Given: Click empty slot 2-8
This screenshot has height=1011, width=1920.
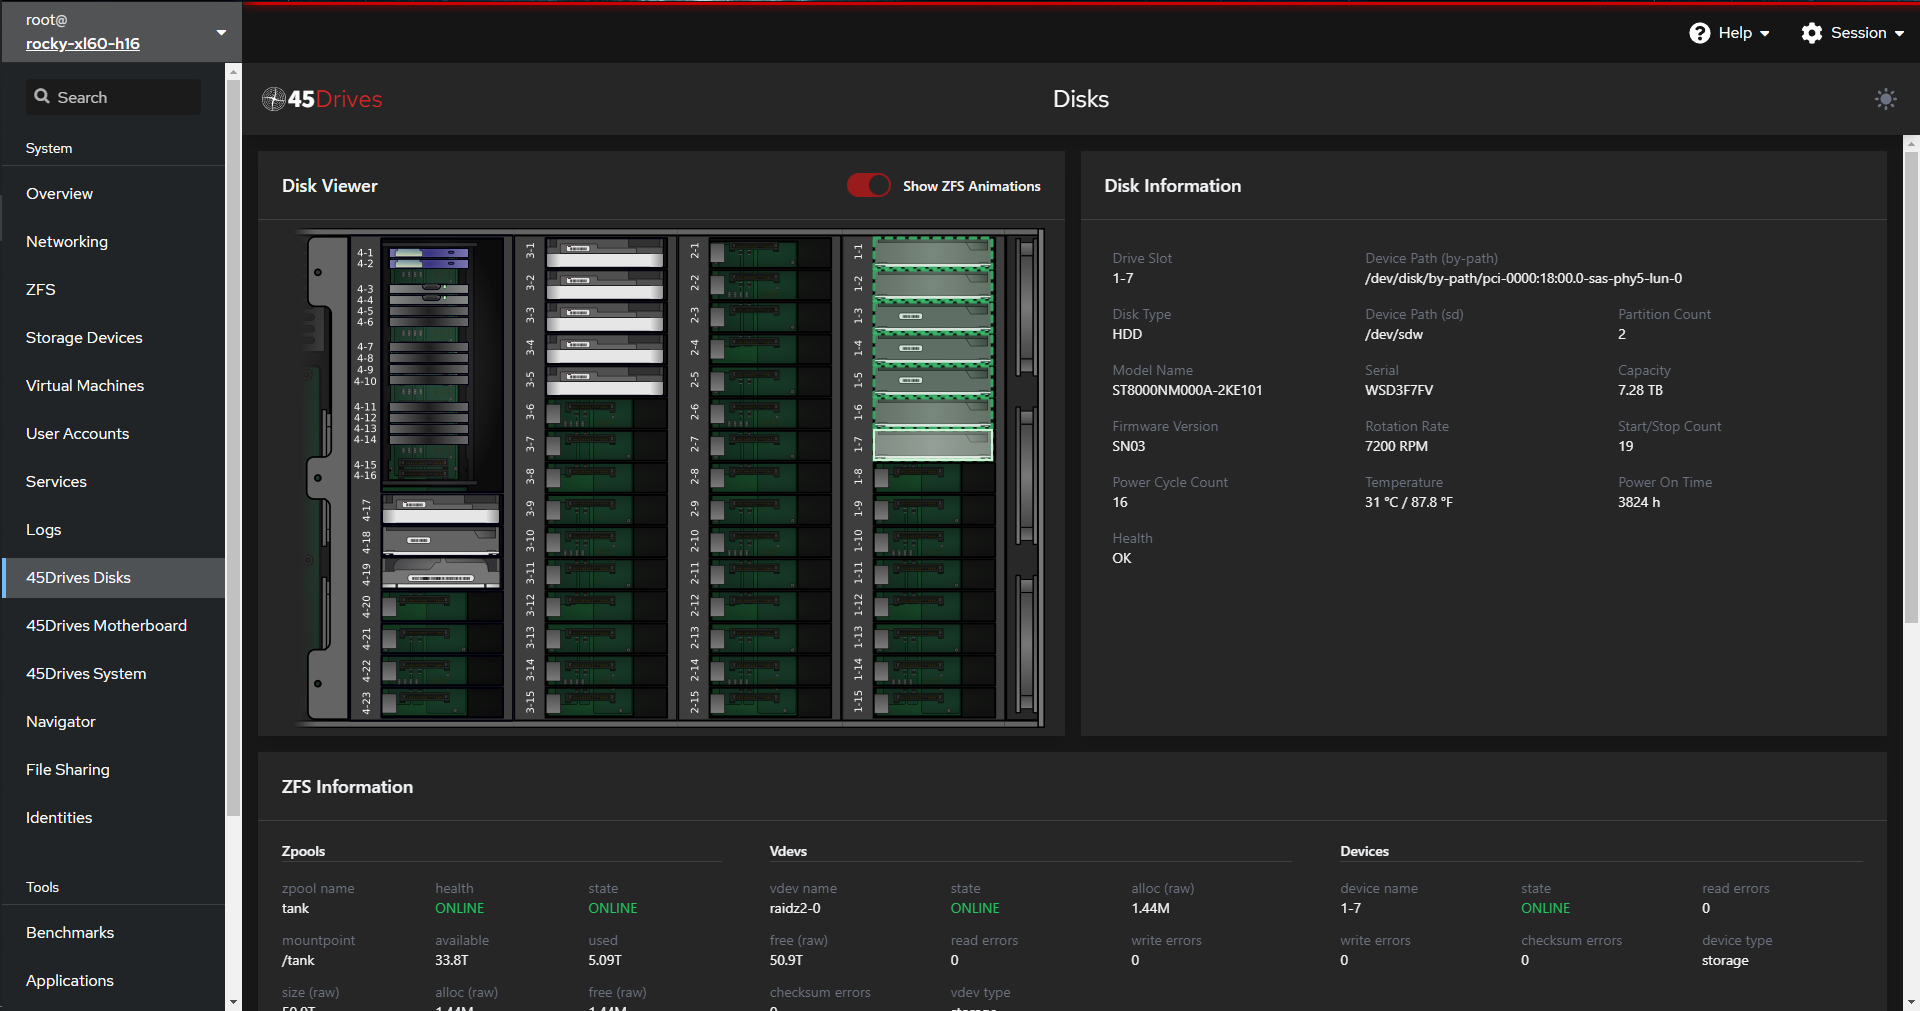Looking at the screenshot, I should point(769,477).
